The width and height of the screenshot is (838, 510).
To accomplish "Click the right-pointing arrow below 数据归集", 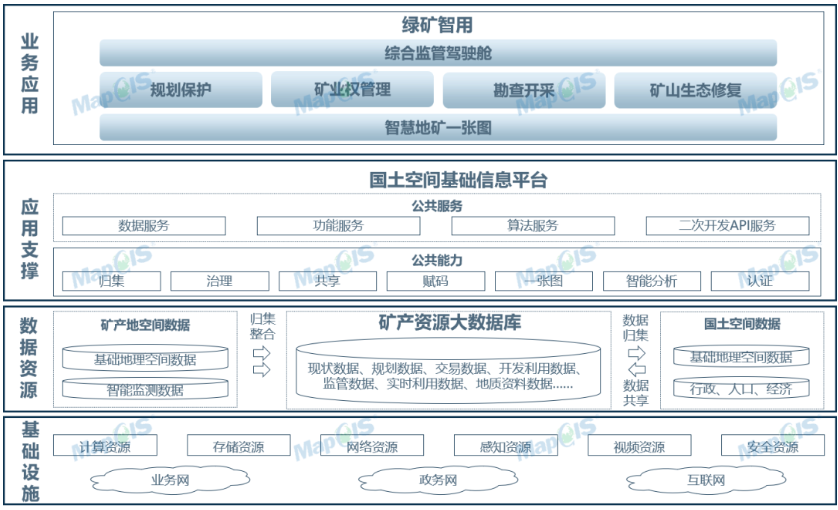I will tap(637, 353).
